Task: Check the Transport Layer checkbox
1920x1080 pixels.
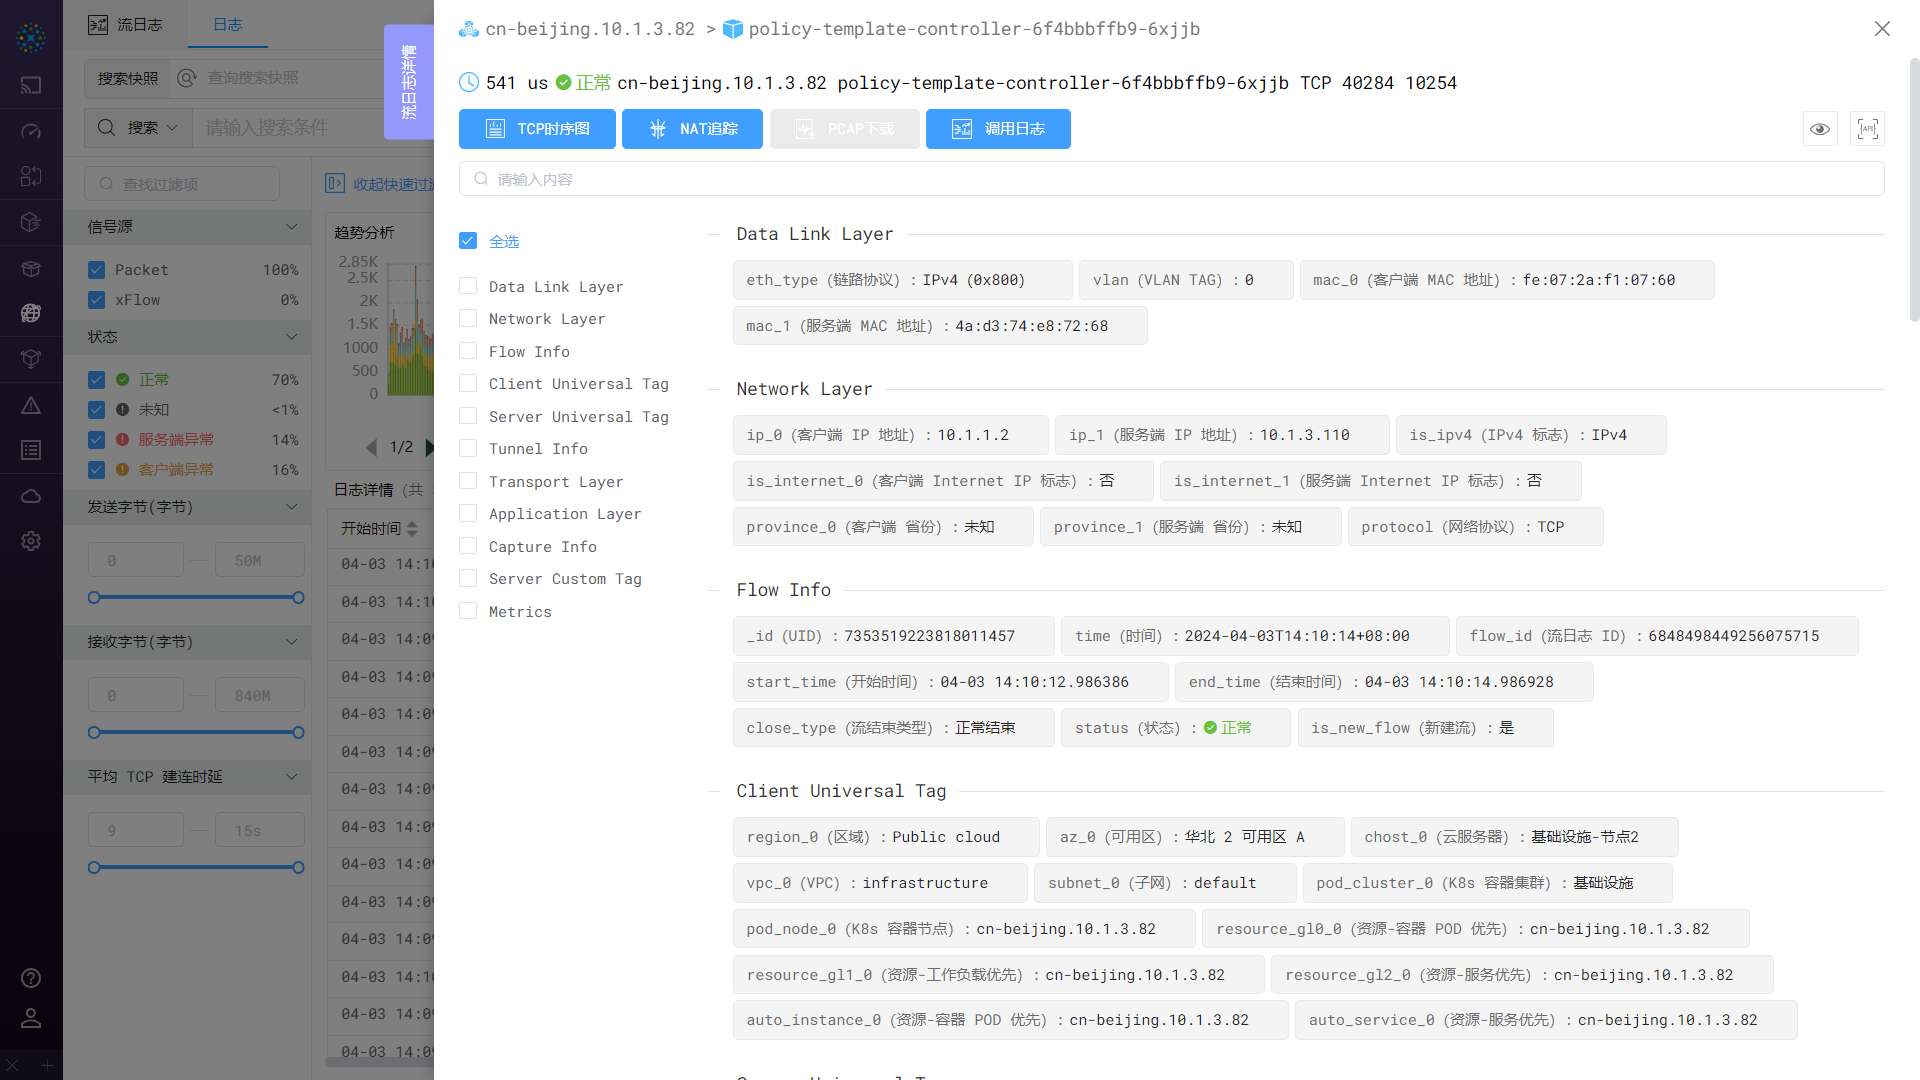Action: point(468,481)
